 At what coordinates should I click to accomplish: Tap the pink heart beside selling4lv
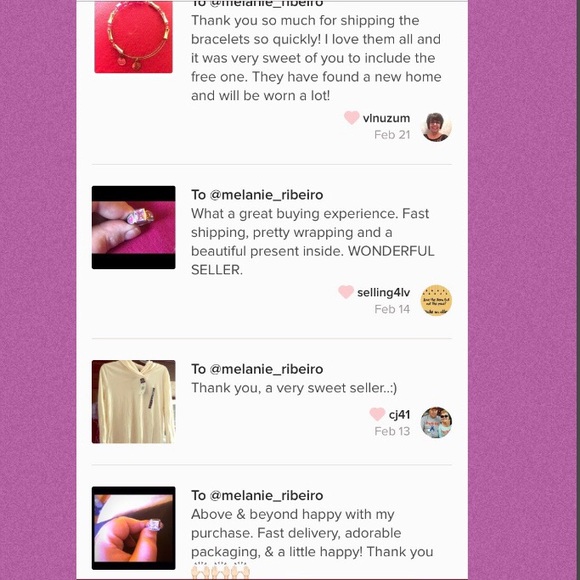346,292
